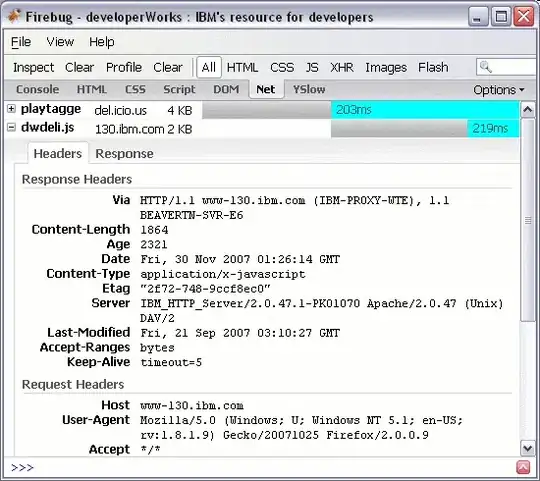
Task: Open the Options dropdown
Action: pyautogui.click(x=498, y=90)
